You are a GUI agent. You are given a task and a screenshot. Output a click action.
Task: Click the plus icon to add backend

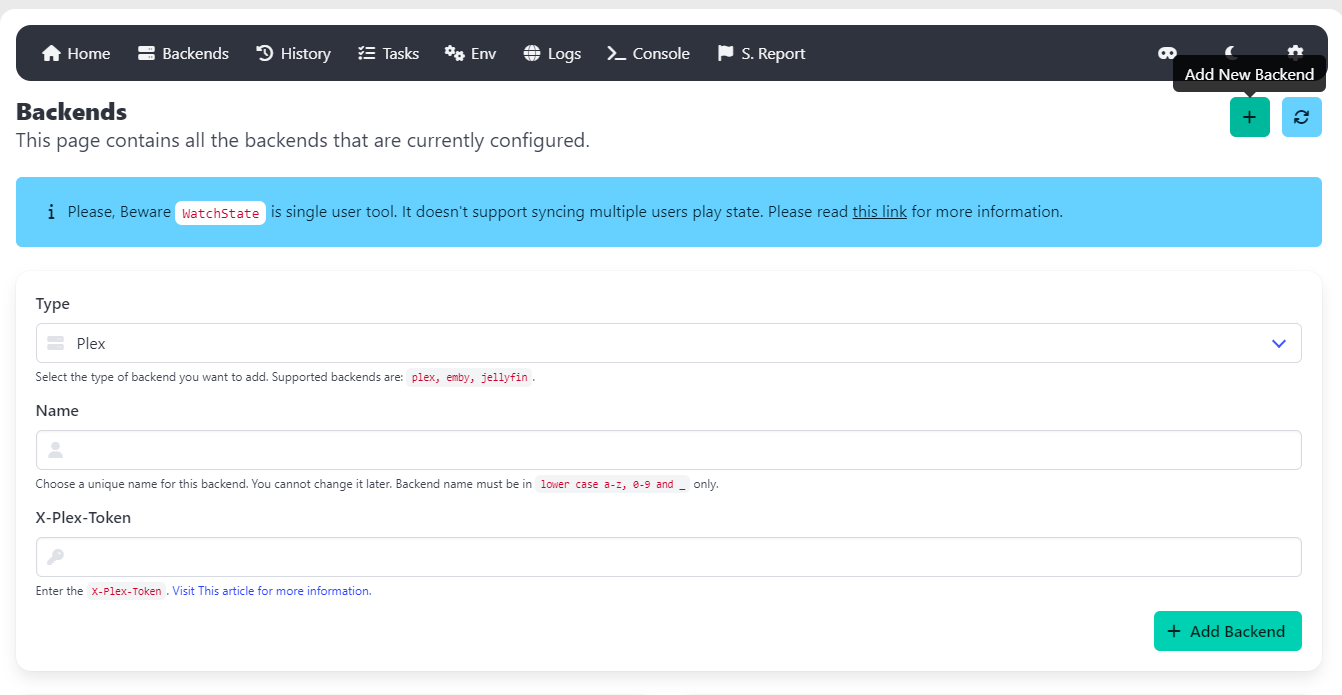[x=1250, y=117]
